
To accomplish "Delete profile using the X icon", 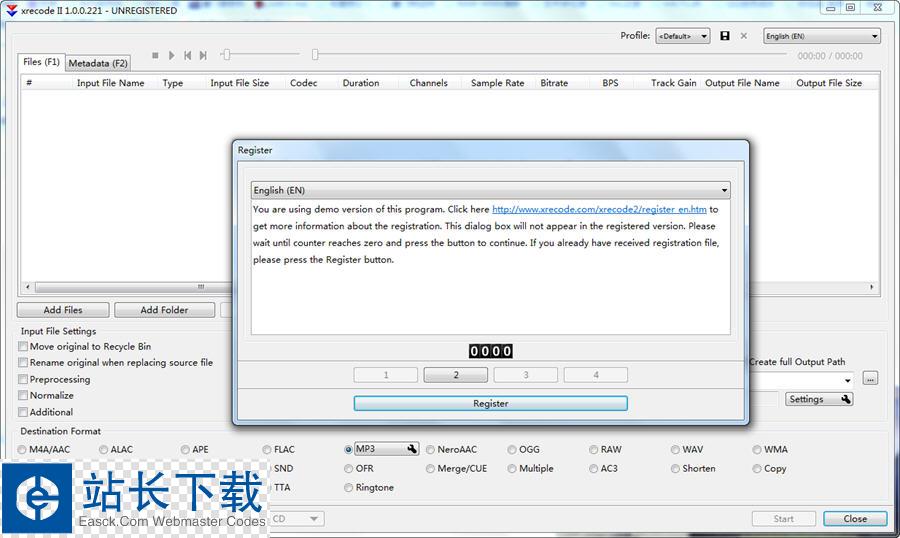I will (744, 36).
